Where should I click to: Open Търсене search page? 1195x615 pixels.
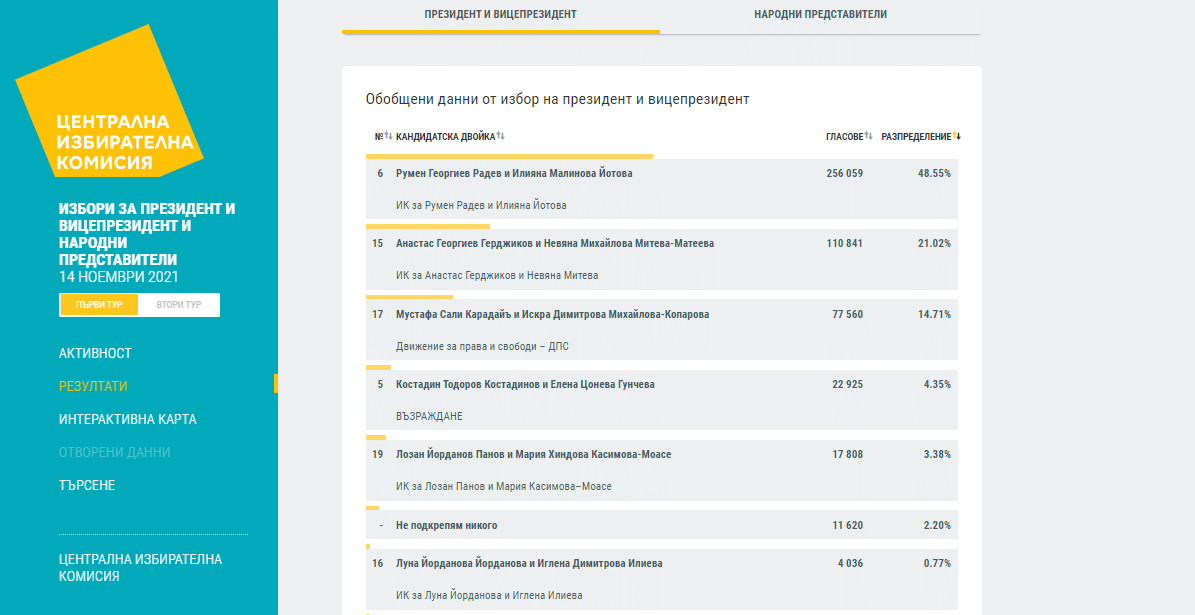87,485
